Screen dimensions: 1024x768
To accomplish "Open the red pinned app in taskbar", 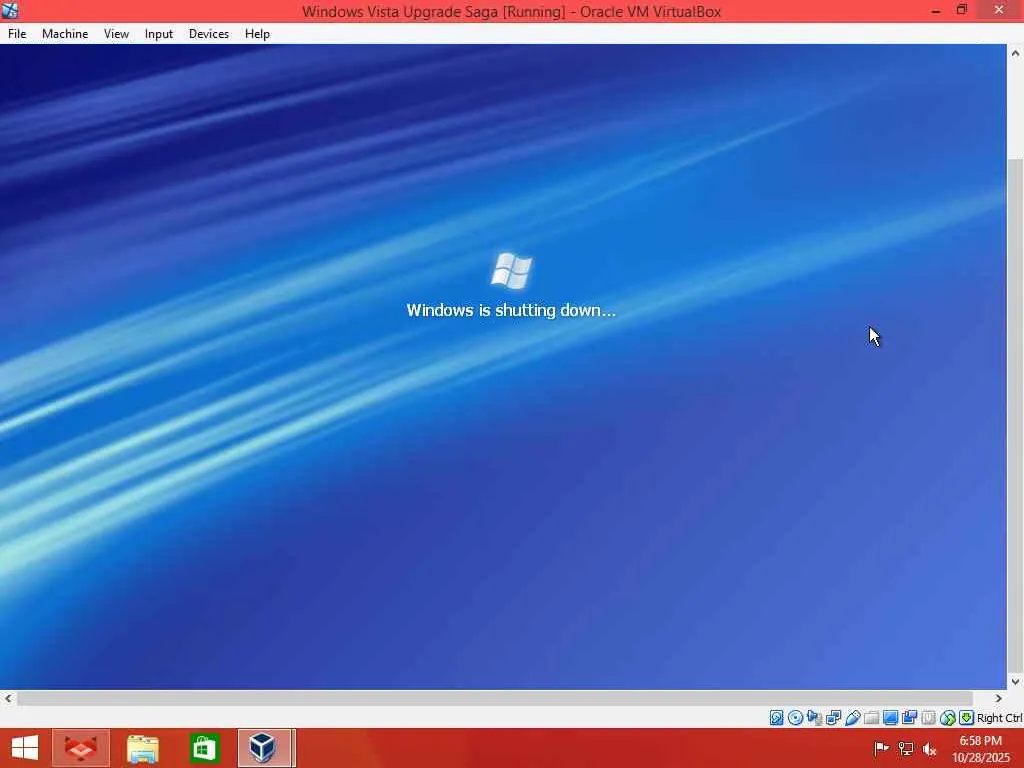I will [x=81, y=748].
